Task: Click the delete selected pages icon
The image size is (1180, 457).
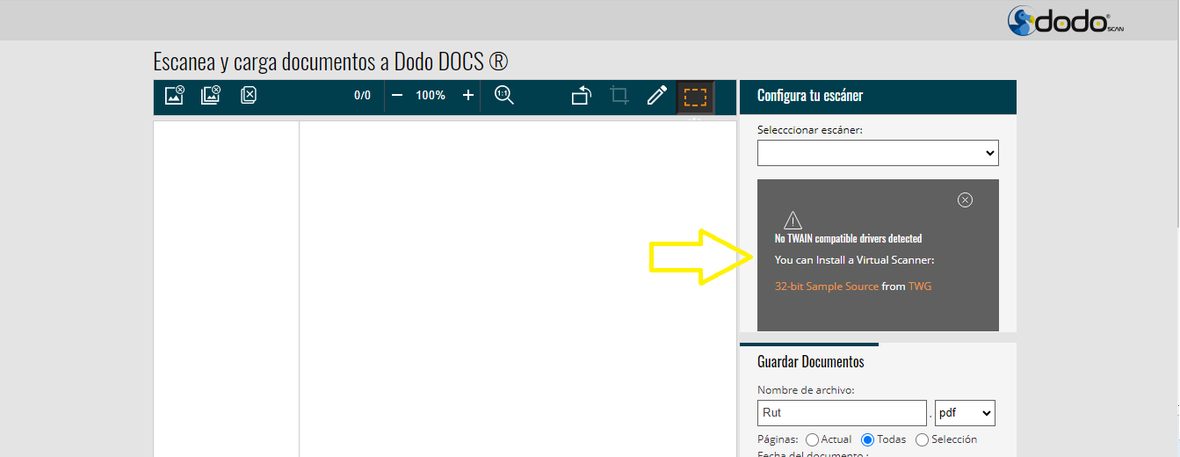Action: pyautogui.click(x=248, y=95)
